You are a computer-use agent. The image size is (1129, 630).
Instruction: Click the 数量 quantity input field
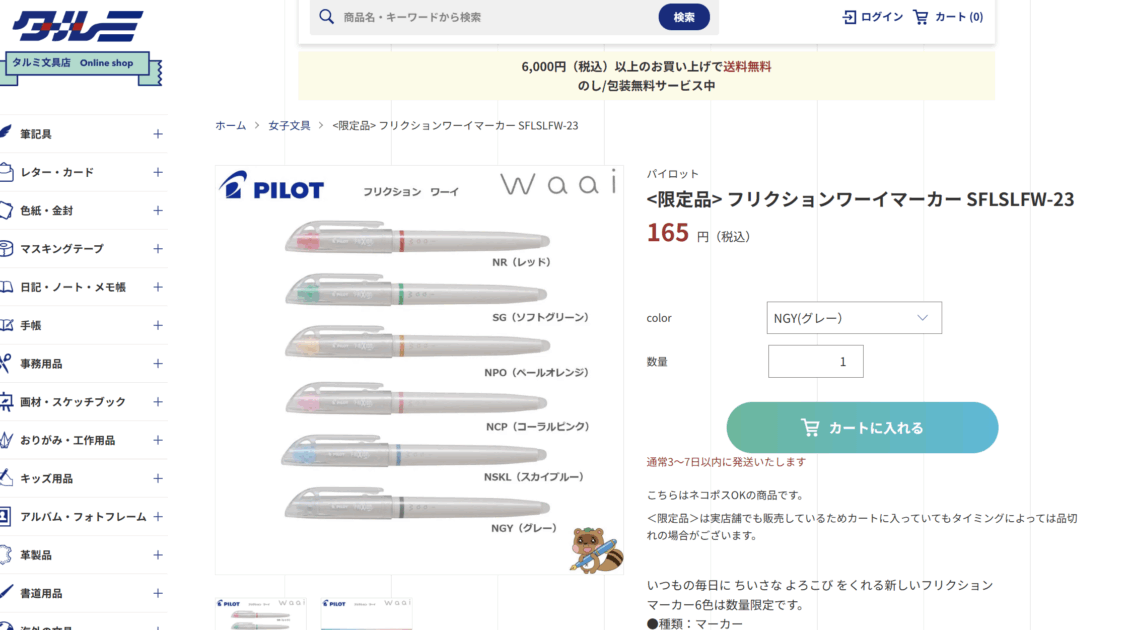coord(815,362)
